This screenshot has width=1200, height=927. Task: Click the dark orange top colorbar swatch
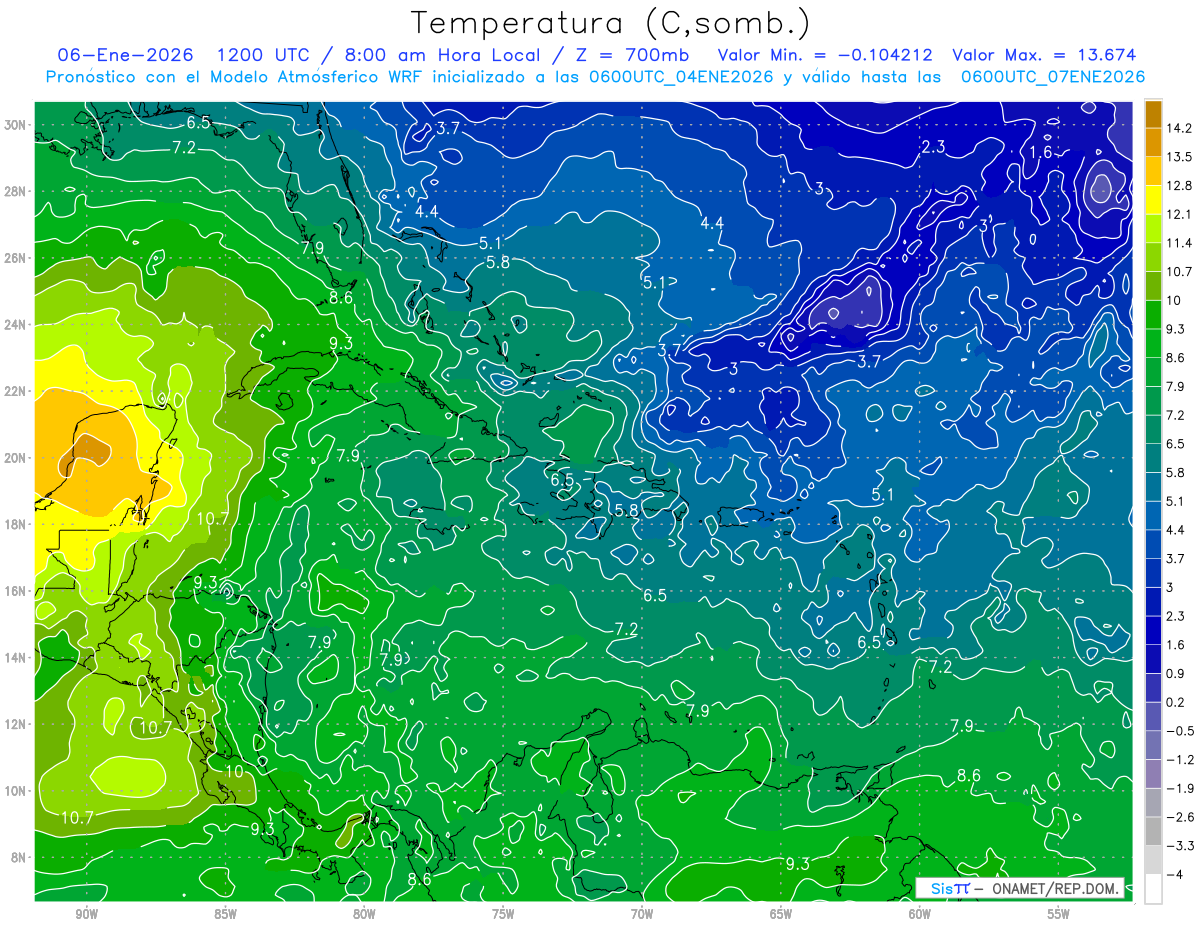[x=1153, y=114]
